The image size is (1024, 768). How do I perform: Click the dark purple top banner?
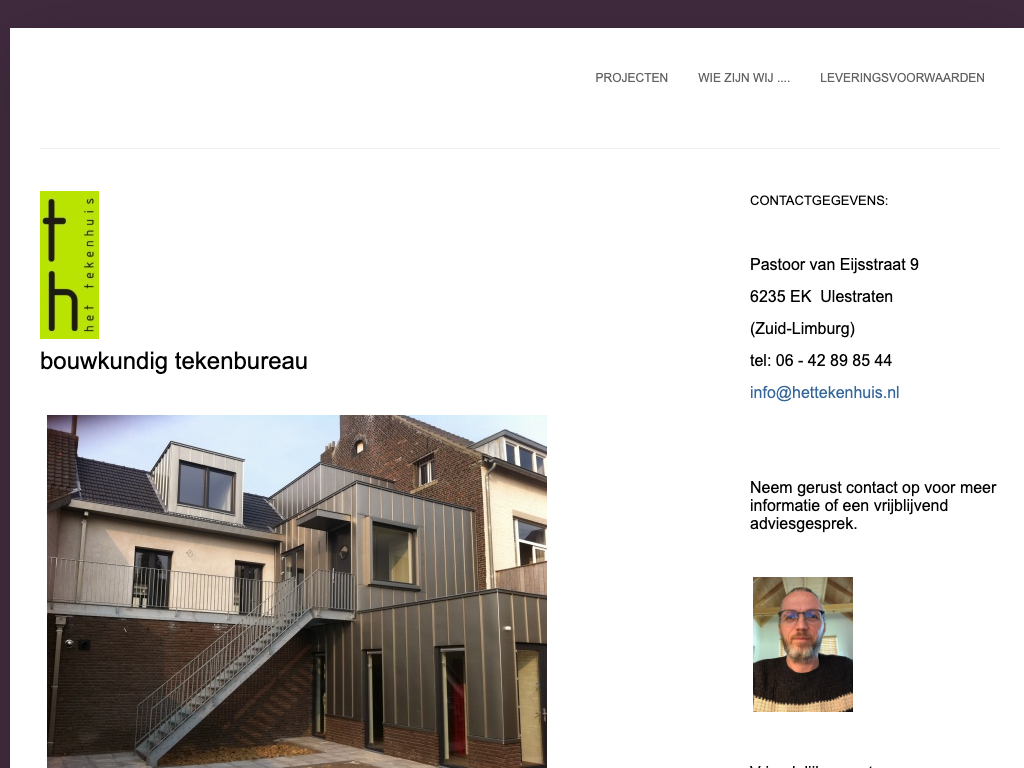pyautogui.click(x=512, y=13)
